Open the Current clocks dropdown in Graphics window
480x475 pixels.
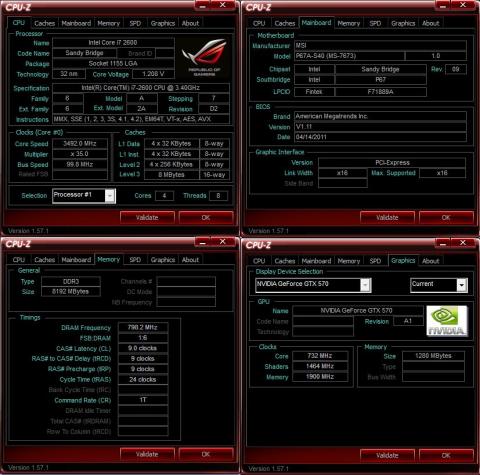[462, 285]
